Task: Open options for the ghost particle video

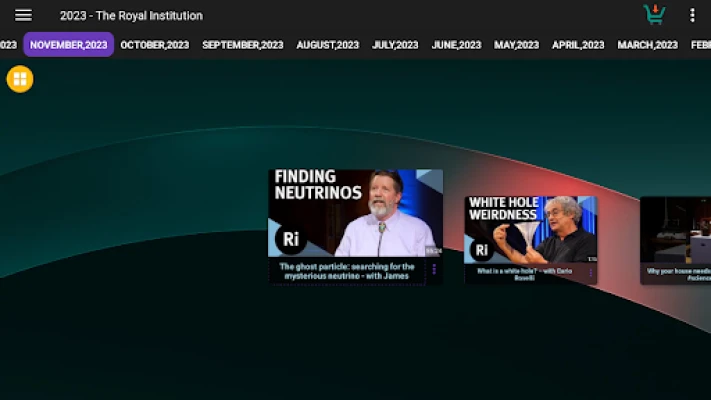Action: (x=434, y=269)
